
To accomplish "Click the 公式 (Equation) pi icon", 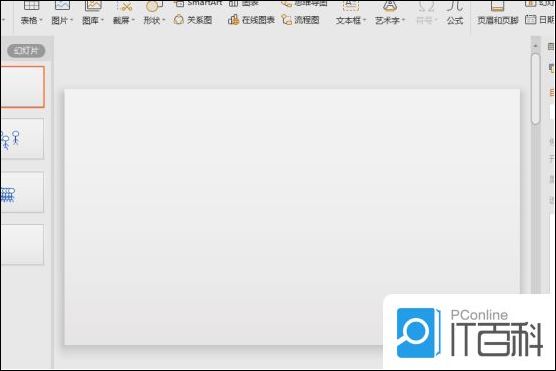I will pyautogui.click(x=455, y=5).
